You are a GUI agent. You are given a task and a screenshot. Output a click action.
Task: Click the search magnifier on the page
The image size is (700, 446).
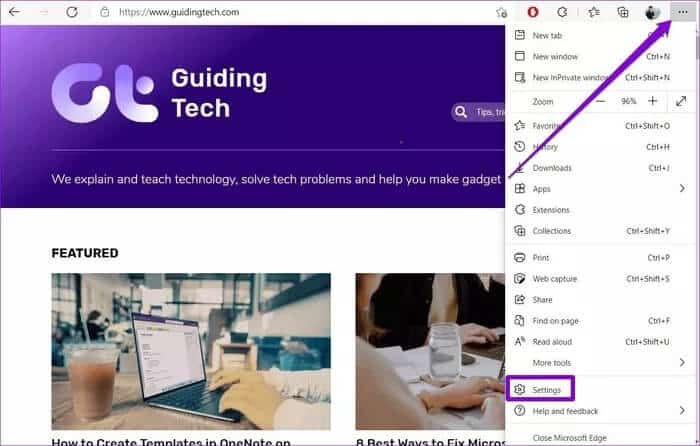point(461,112)
